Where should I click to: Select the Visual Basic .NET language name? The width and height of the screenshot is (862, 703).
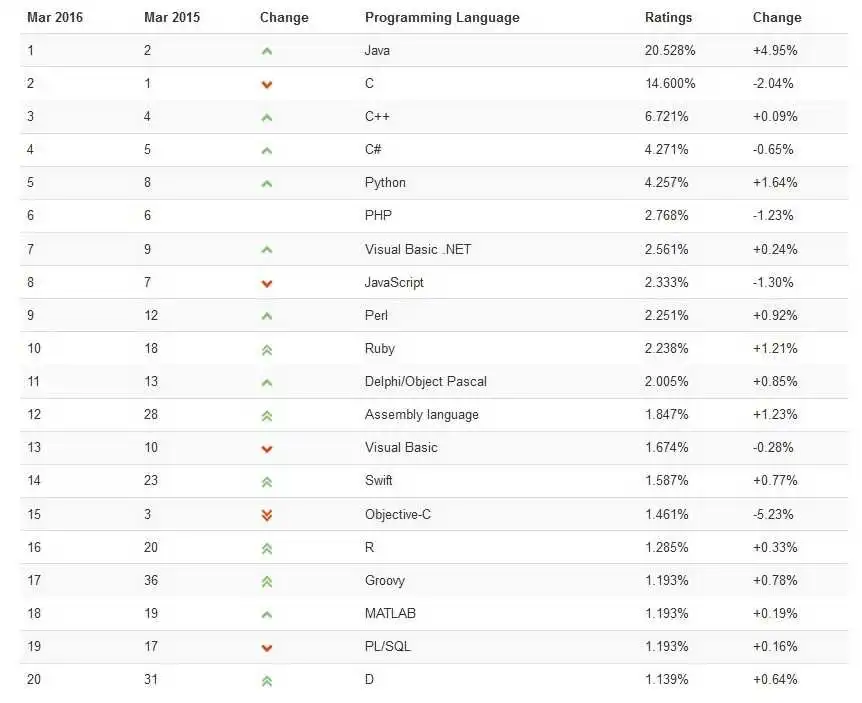click(x=418, y=250)
